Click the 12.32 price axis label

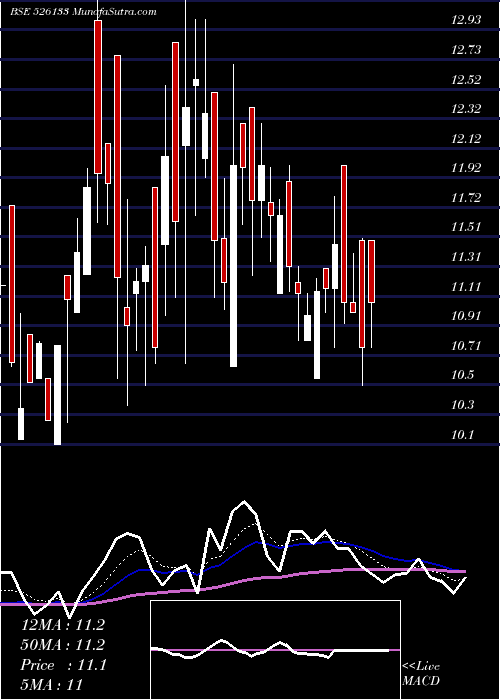466,108
